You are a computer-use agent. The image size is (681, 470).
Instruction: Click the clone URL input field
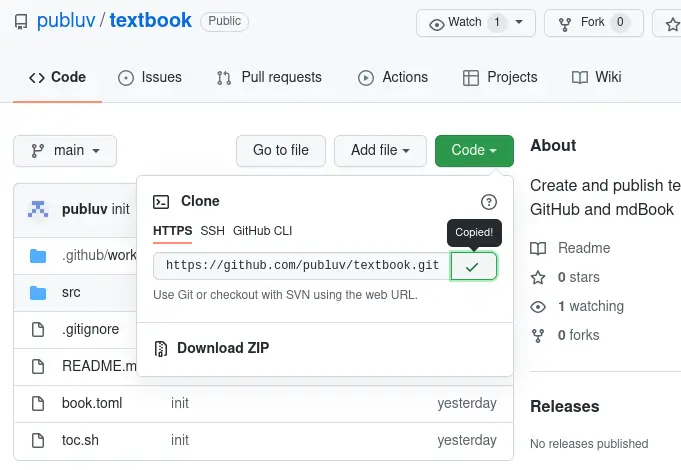click(302, 265)
